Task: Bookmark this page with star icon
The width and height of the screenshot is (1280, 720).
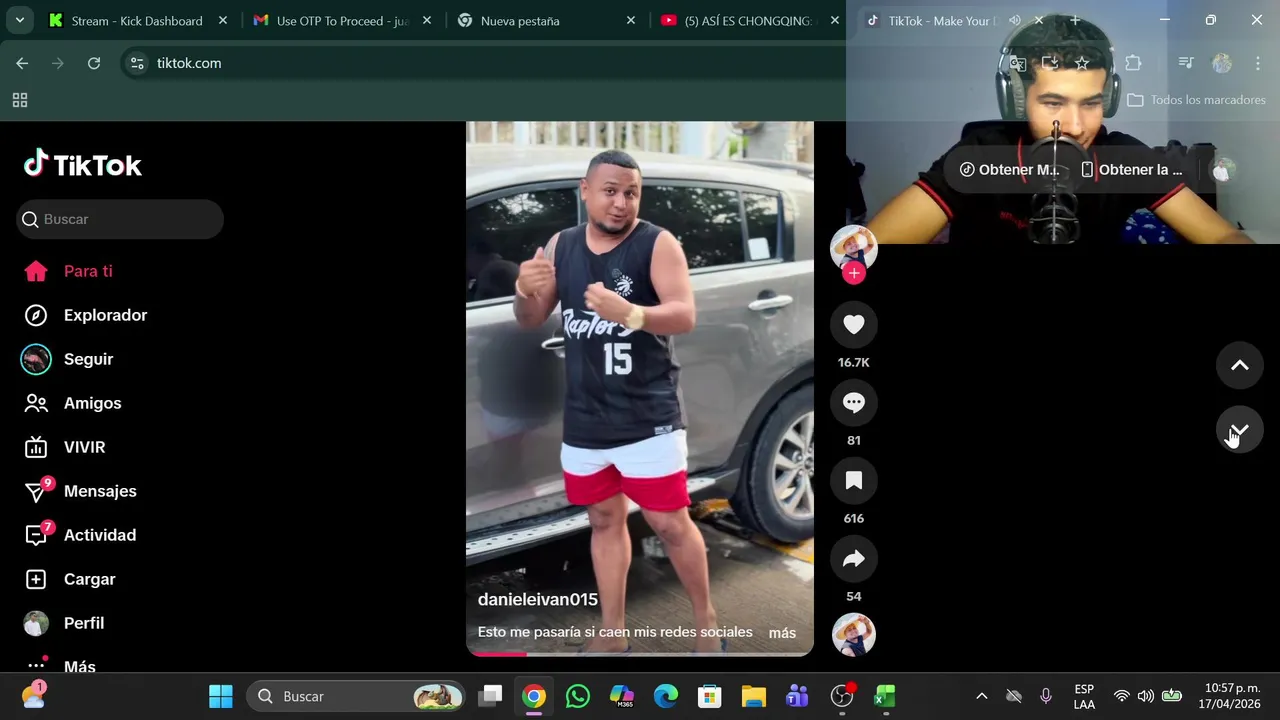Action: pyautogui.click(x=1082, y=63)
